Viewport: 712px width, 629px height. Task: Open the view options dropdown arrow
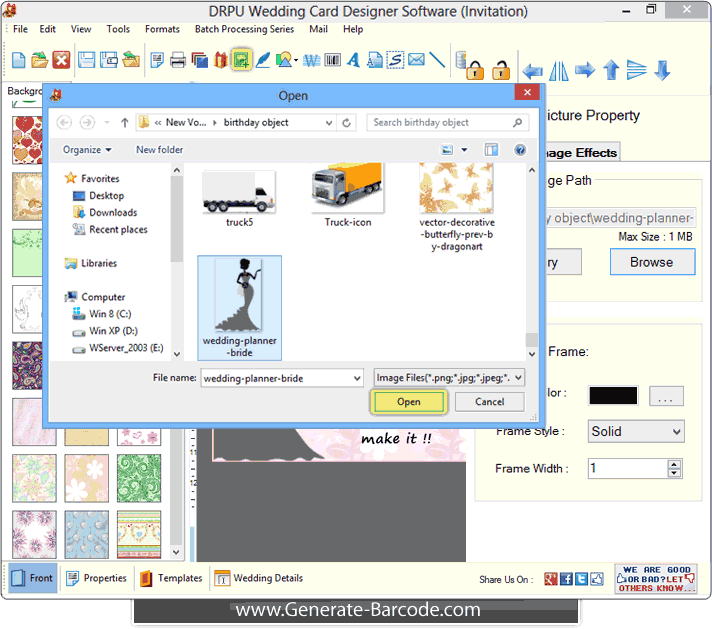pyautogui.click(x=464, y=149)
